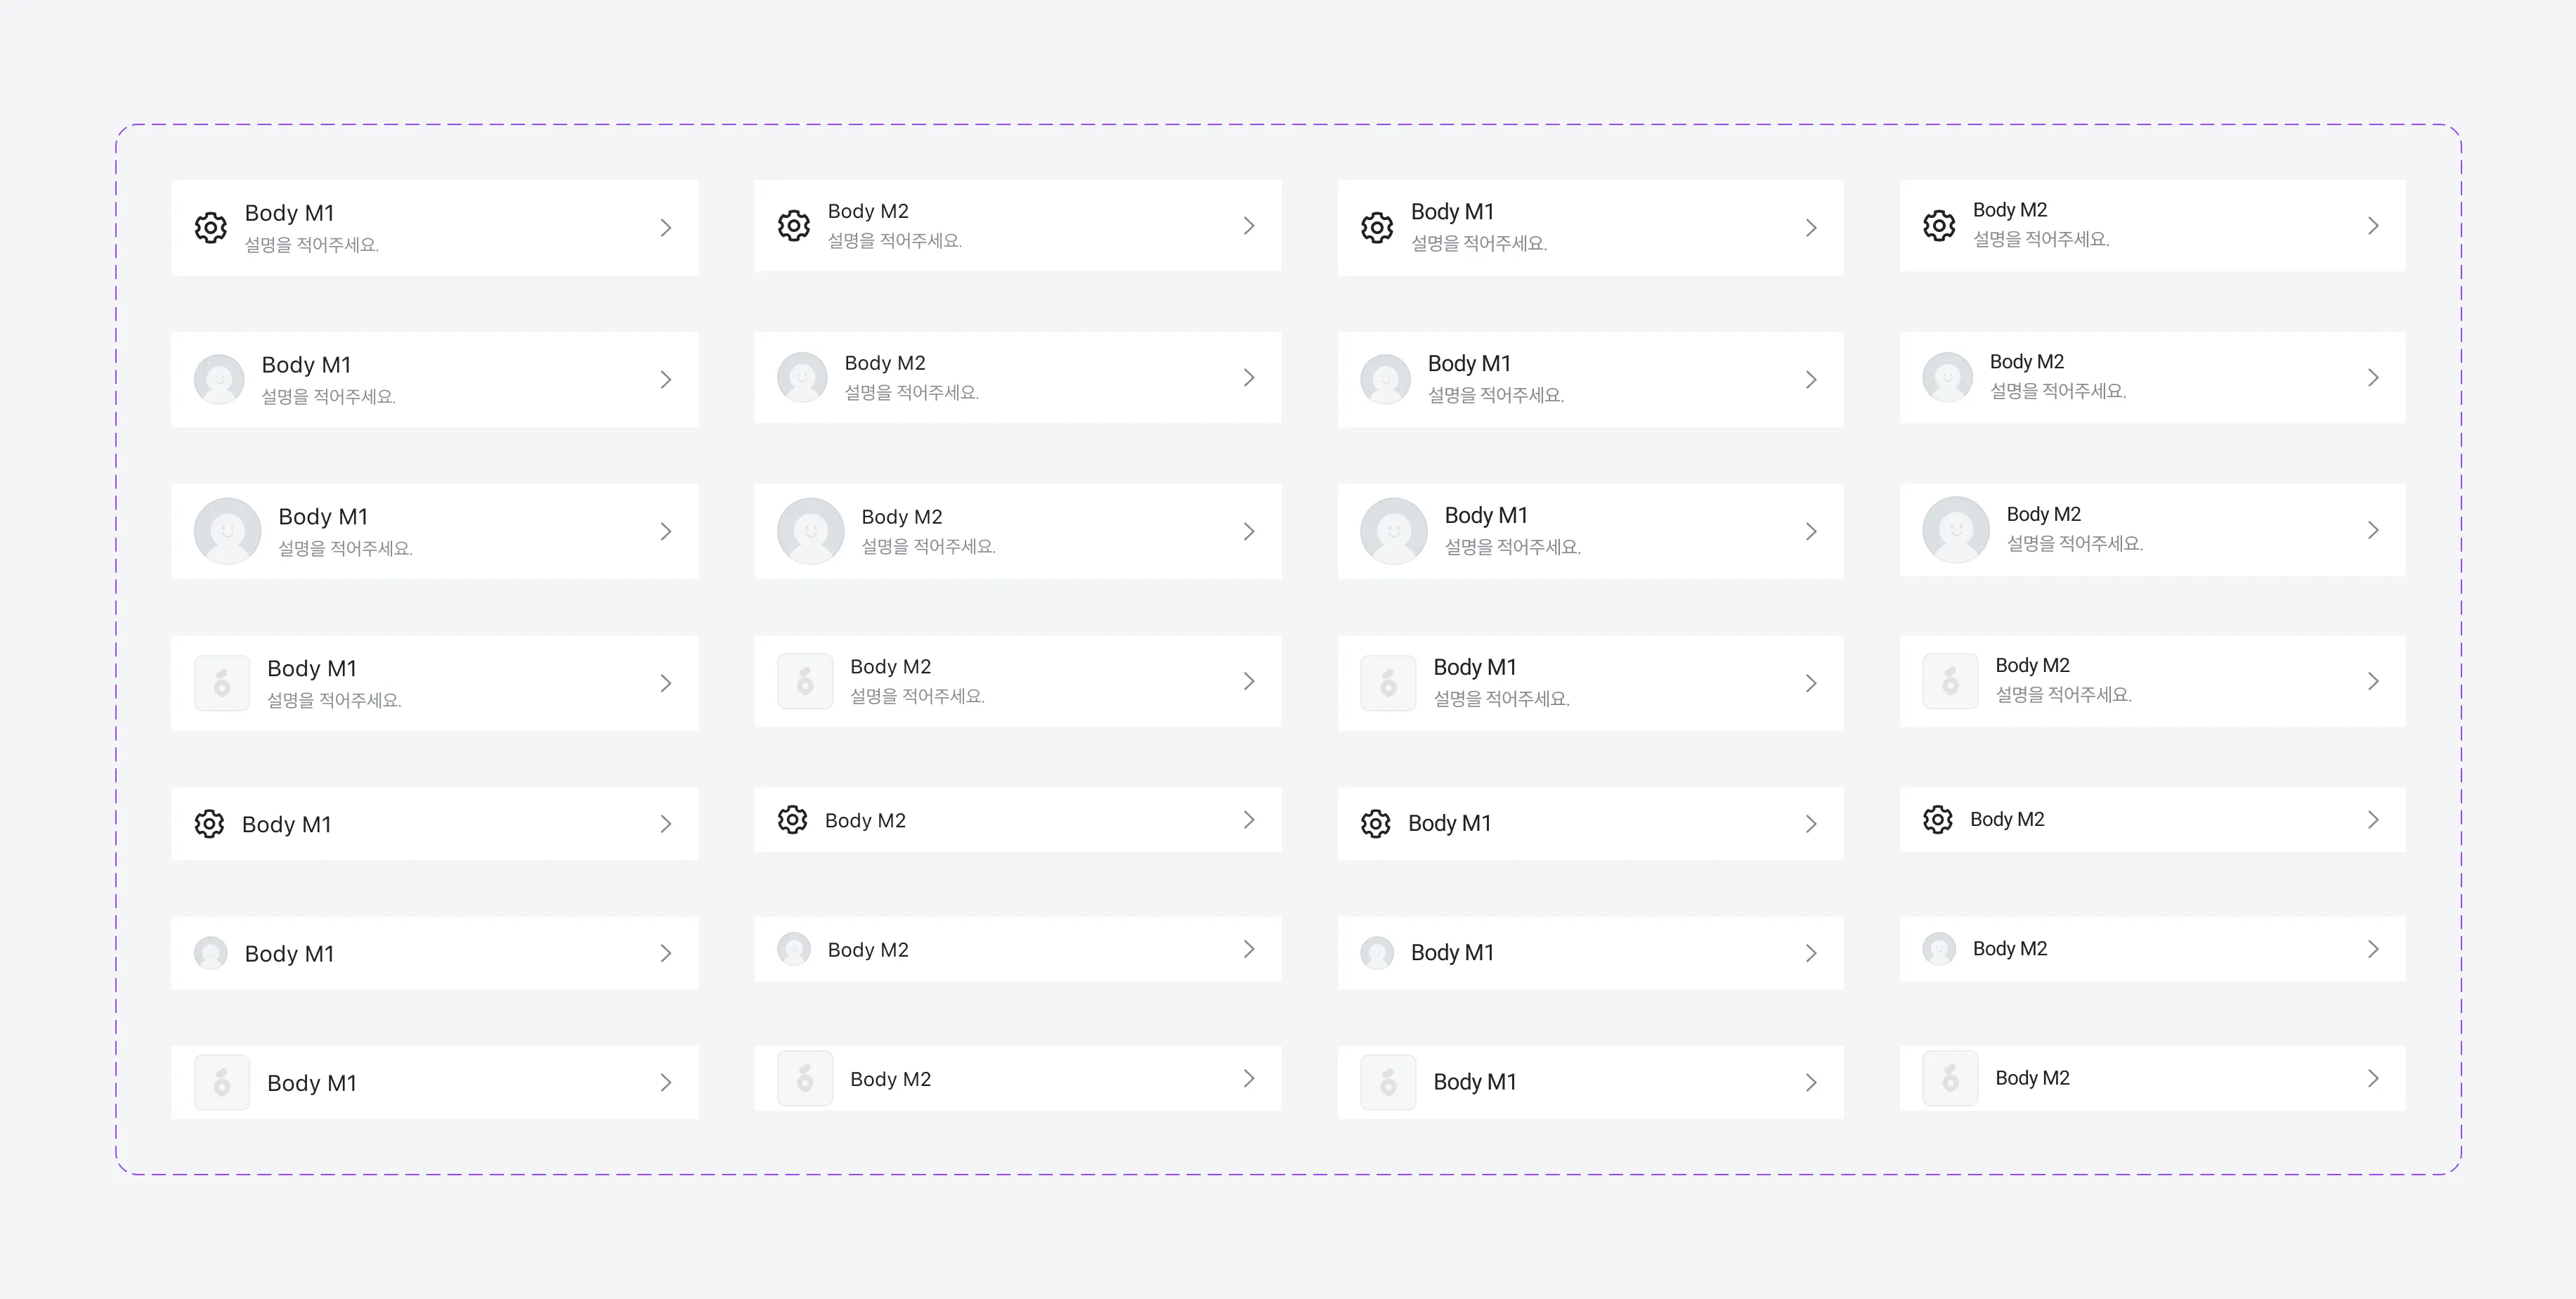The image size is (2576, 1299).
Task: Select gear icon of title-only Body M2, fourth column
Action: coord(1938,820)
